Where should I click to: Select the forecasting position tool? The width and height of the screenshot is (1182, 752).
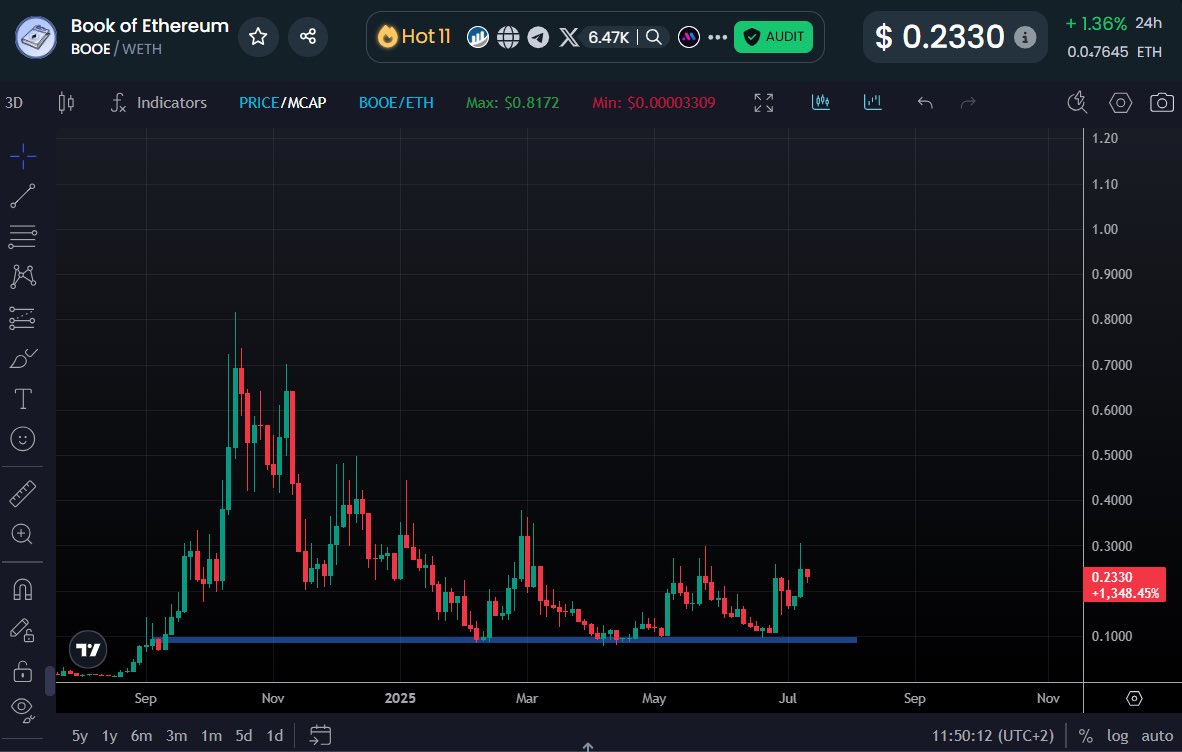(x=23, y=318)
